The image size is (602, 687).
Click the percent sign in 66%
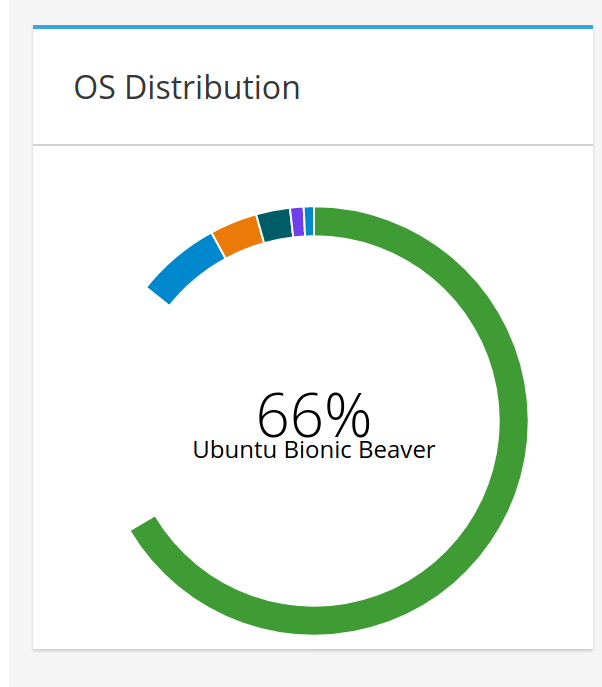click(348, 415)
